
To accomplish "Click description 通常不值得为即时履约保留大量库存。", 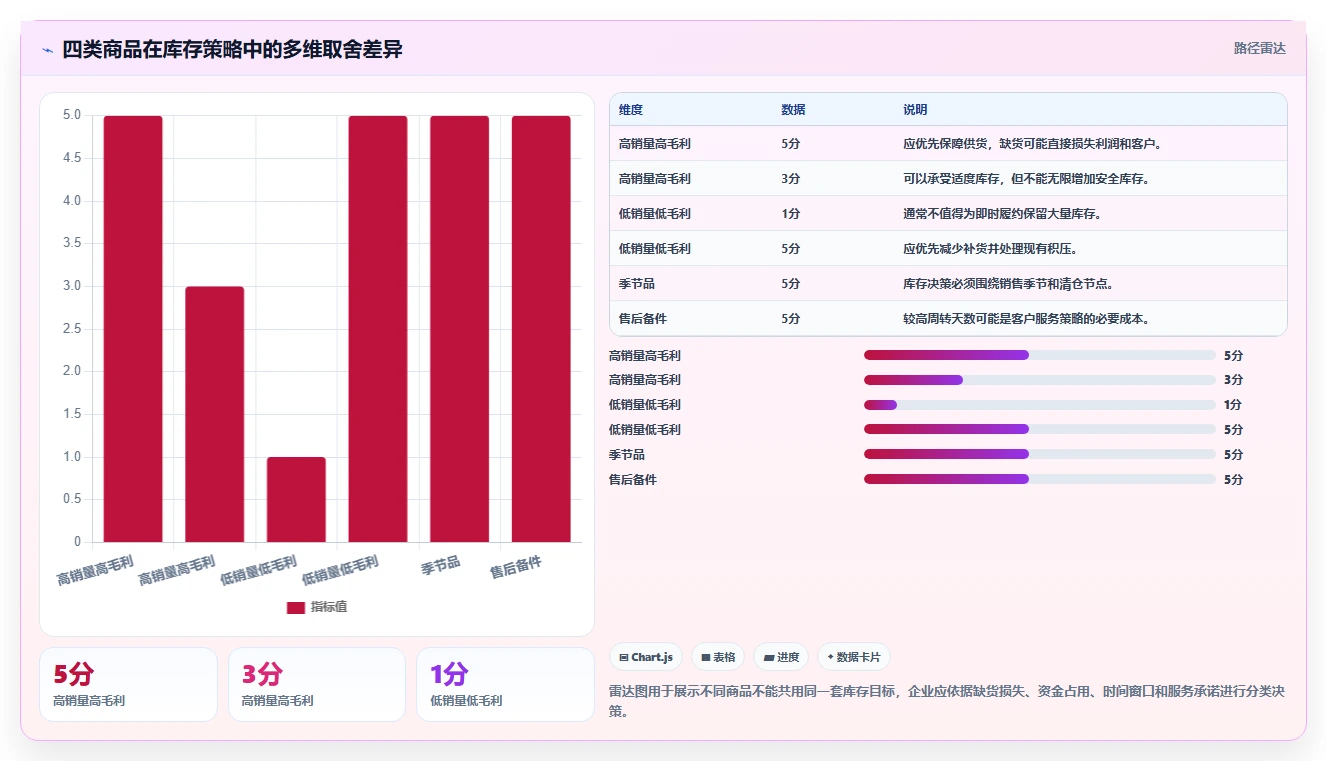I will (x=1002, y=214).
